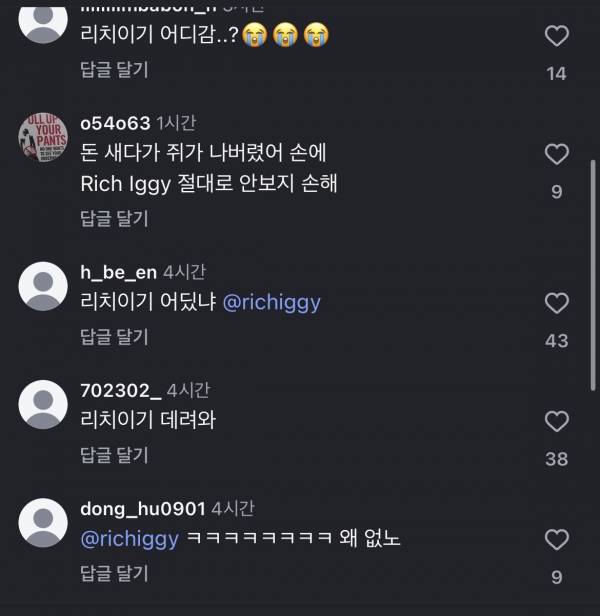The width and height of the screenshot is (600, 616).
Task: Reply to dong_hu0901's comment
Action: tap(114, 573)
